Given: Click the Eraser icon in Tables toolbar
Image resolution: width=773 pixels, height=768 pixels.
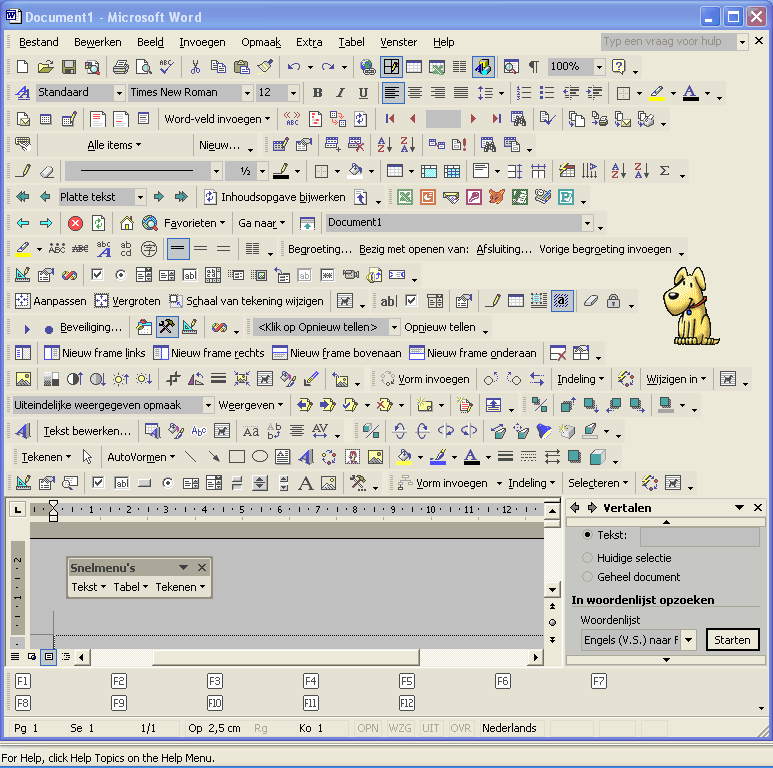Looking at the screenshot, I should pos(46,171).
